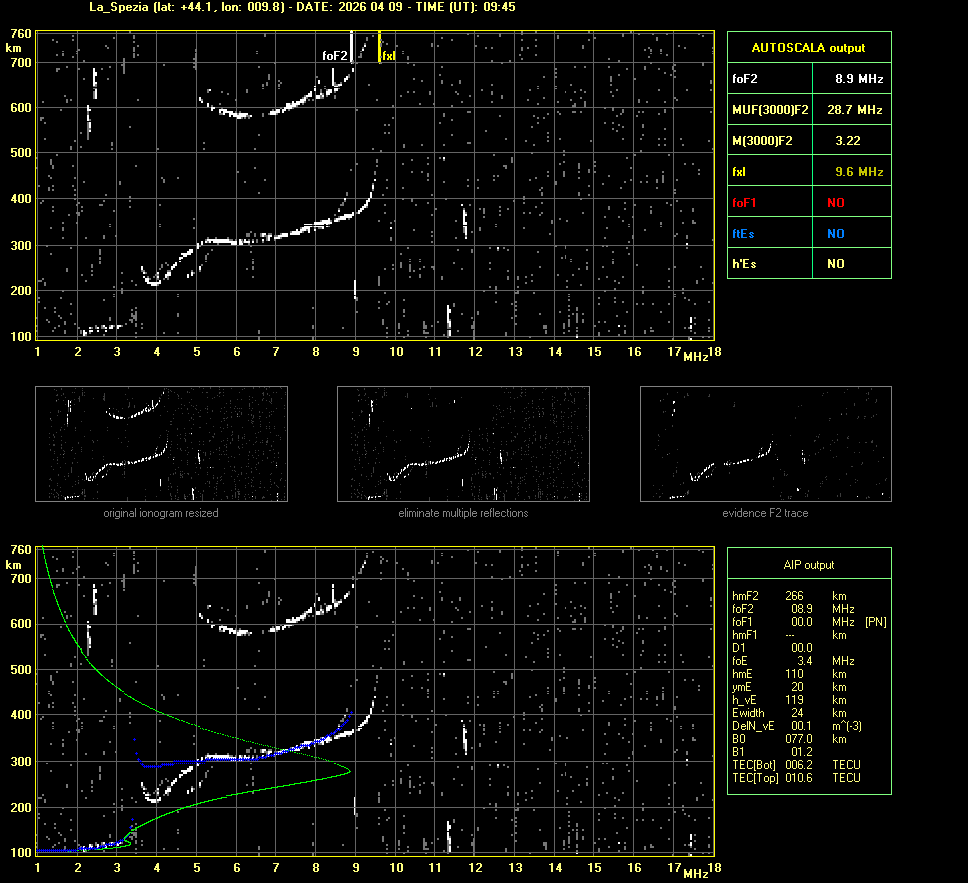Open the 'evidence F2 trace' thumbnail
This screenshot has height=883, width=968.
(x=765, y=444)
